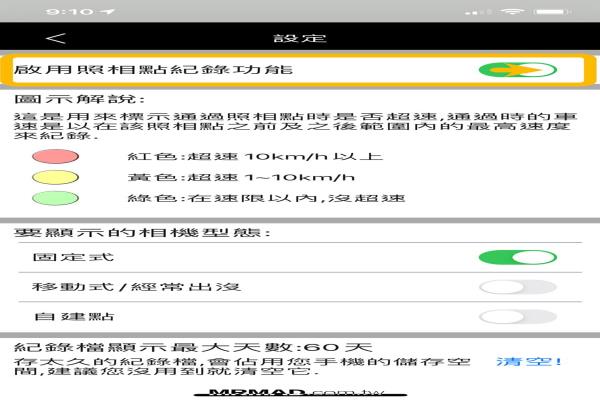
Task: Tap the back arrow in header
Action: click(57, 39)
